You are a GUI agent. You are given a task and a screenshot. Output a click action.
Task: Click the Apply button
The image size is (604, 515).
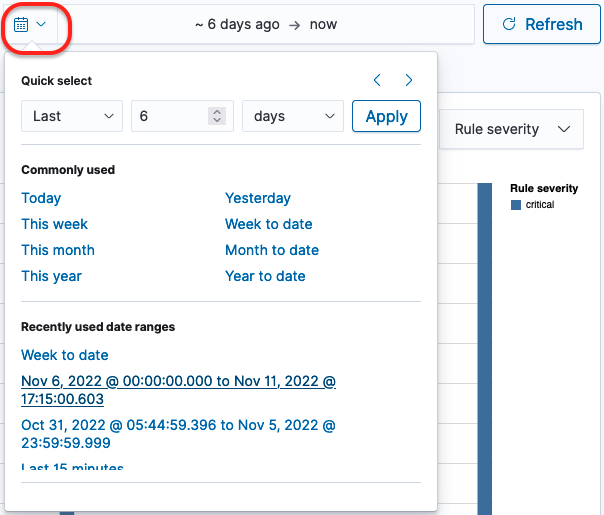tap(386, 116)
